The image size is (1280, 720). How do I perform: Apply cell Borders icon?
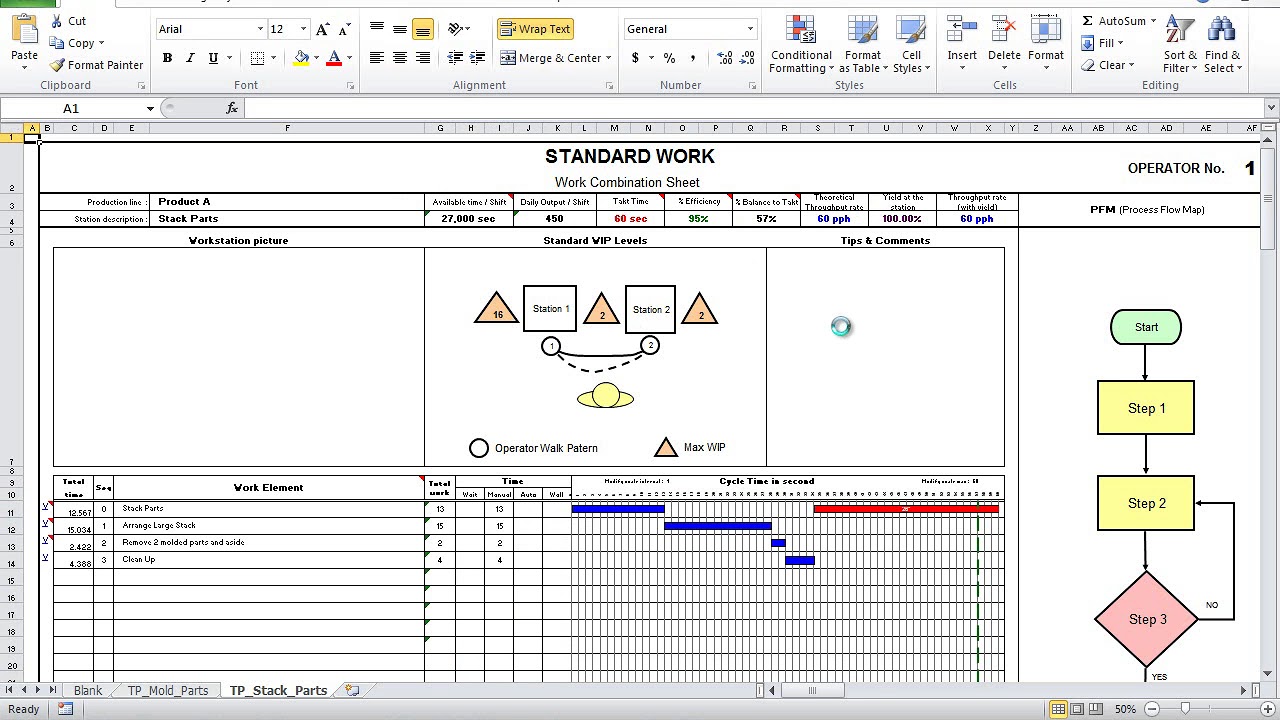click(x=257, y=58)
